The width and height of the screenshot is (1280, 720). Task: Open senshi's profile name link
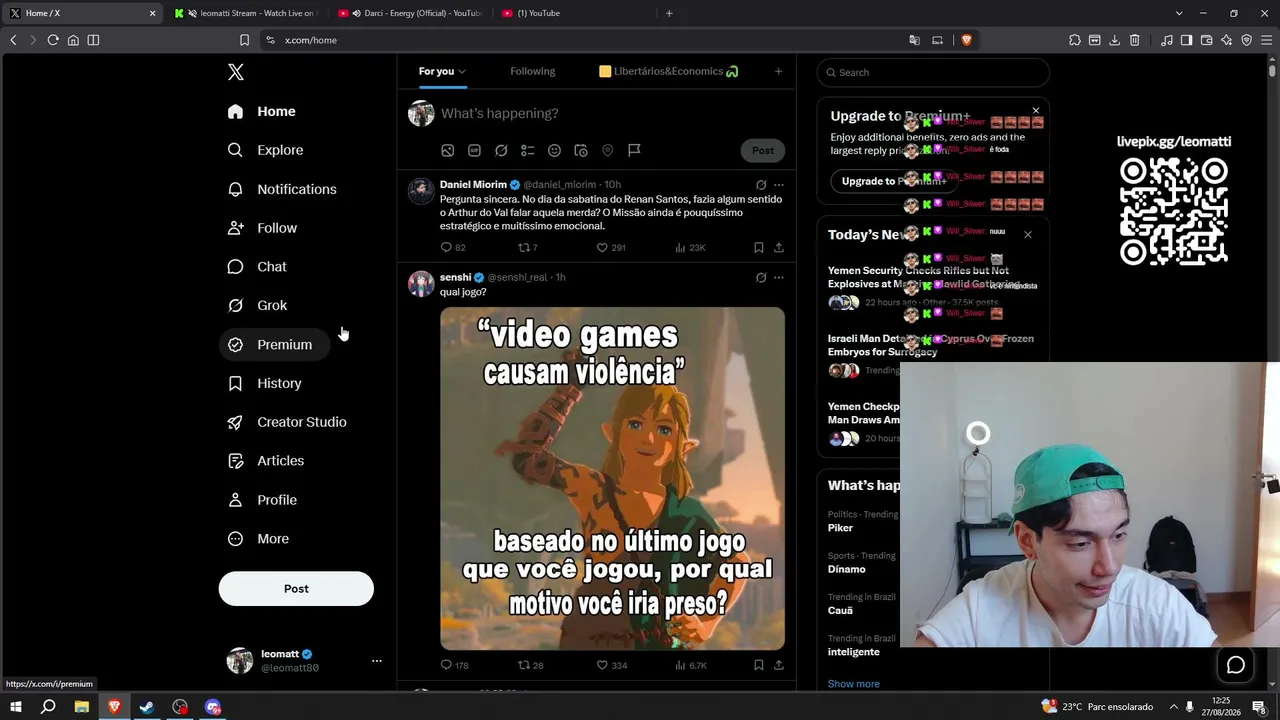tap(455, 277)
